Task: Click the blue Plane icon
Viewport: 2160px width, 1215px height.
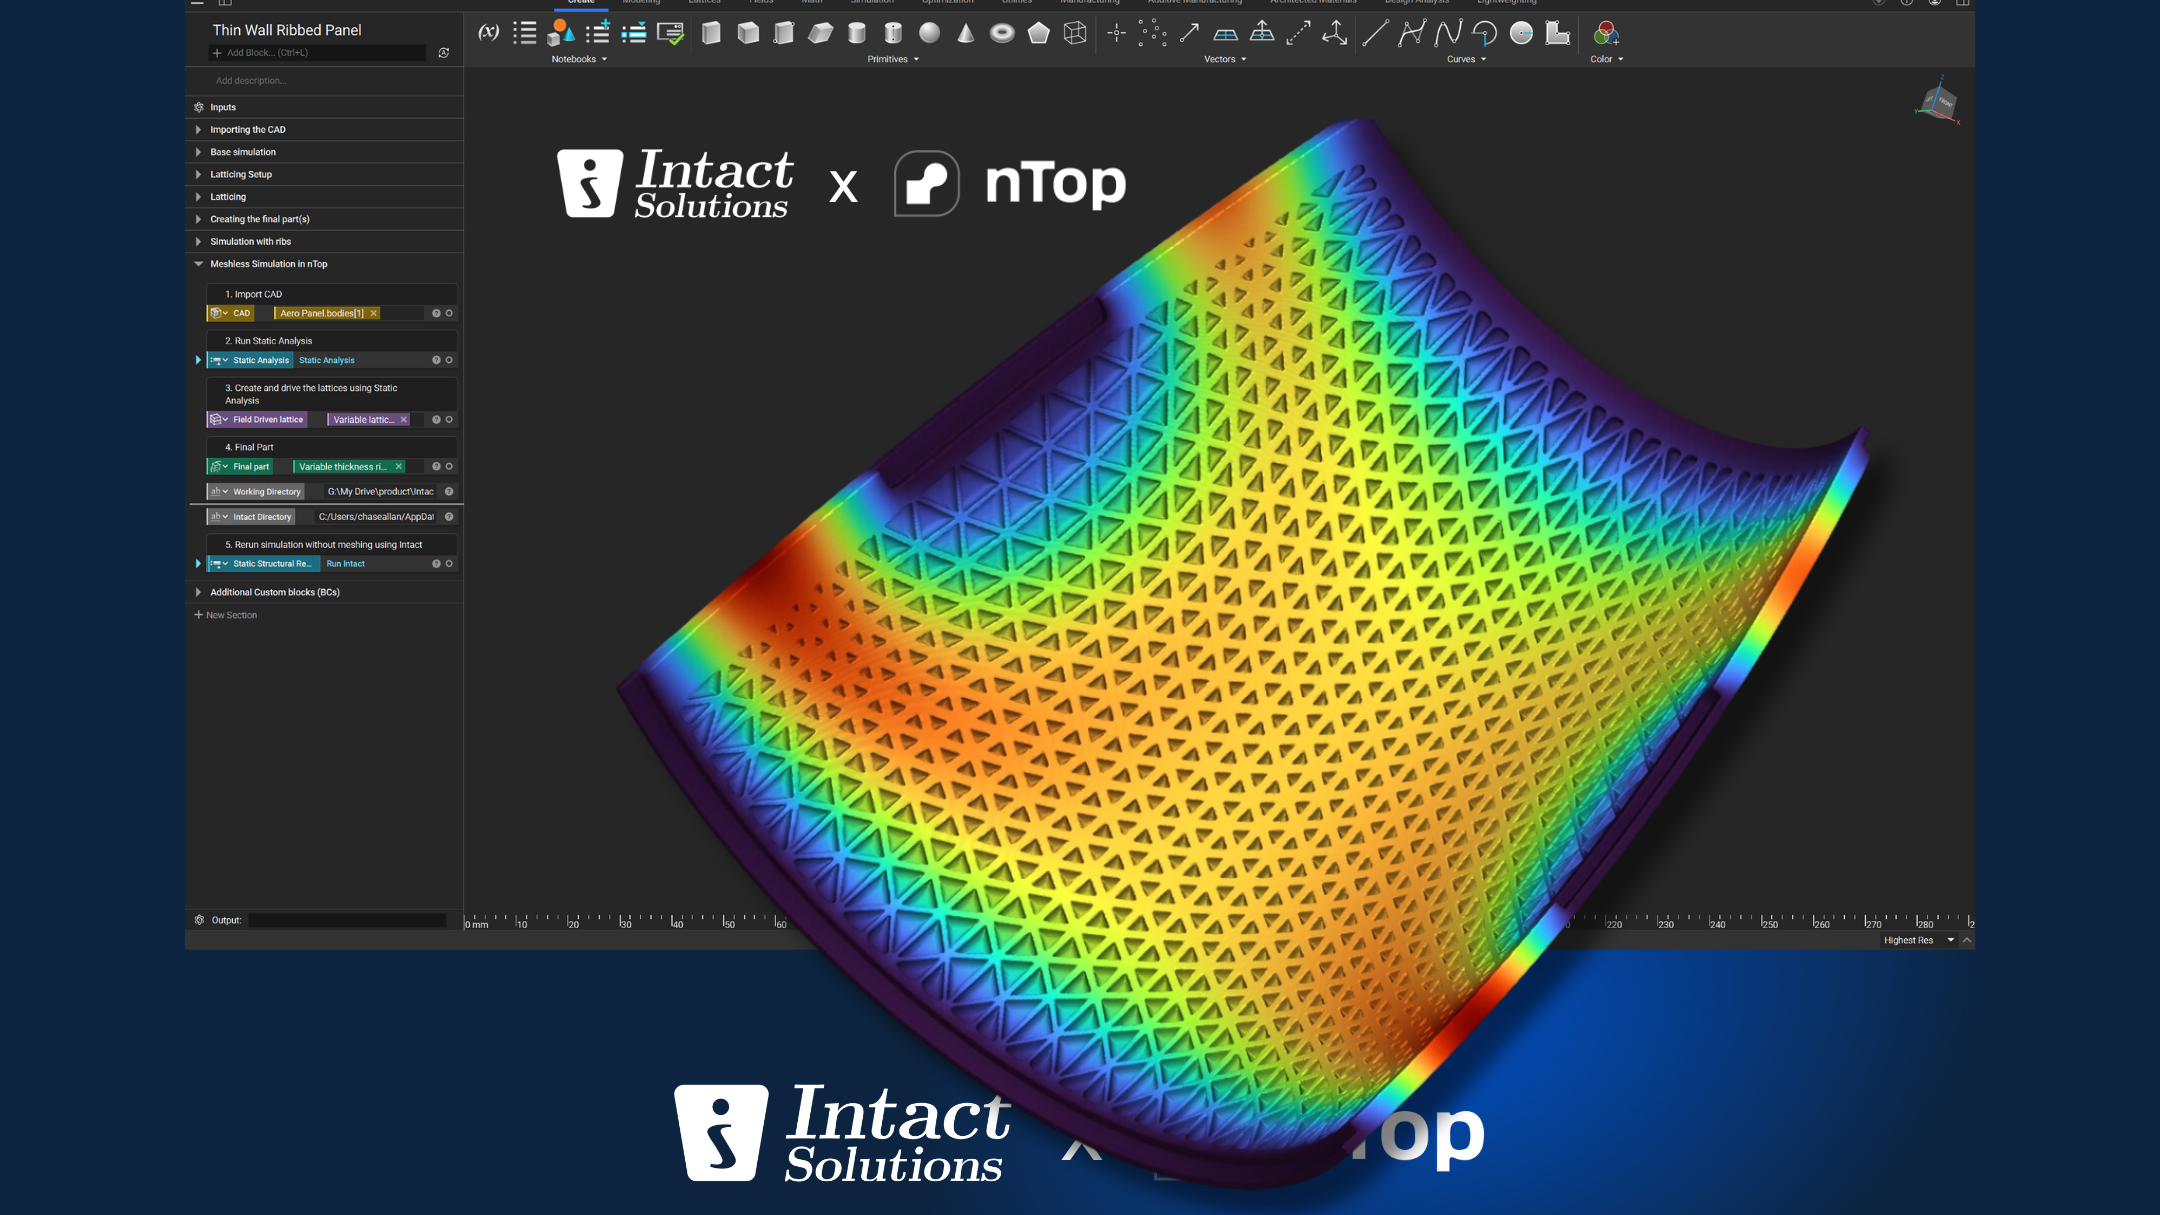Action: (1226, 34)
